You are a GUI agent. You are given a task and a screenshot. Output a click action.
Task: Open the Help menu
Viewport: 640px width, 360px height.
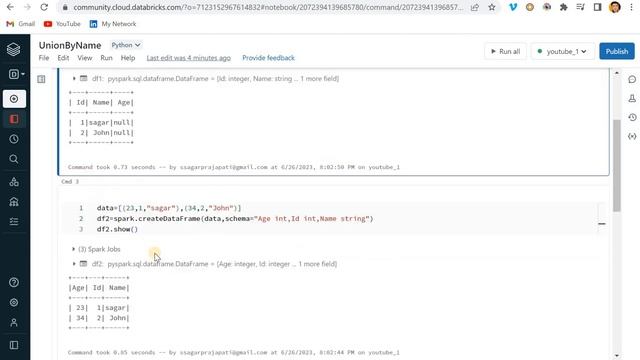[128, 58]
